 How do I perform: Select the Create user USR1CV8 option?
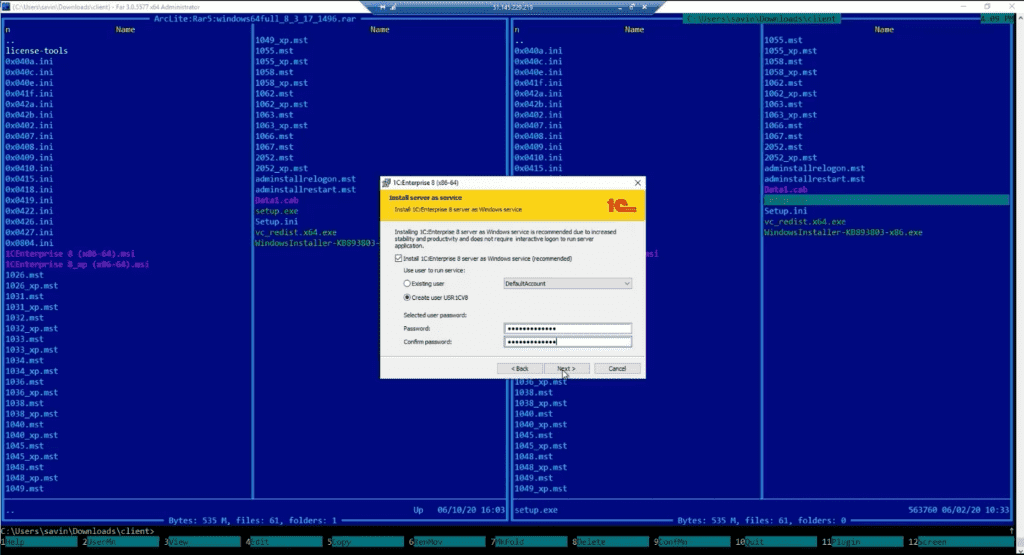click(x=407, y=297)
